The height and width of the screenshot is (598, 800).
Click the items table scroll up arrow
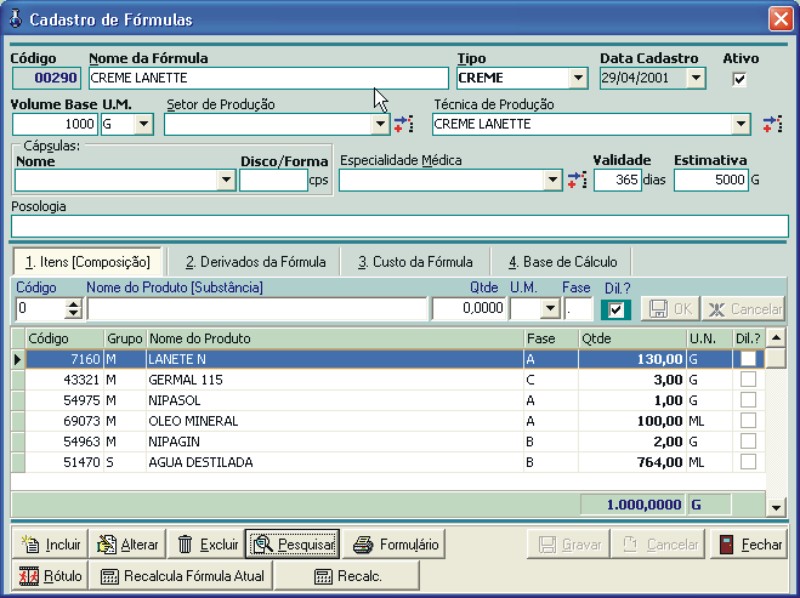point(776,337)
